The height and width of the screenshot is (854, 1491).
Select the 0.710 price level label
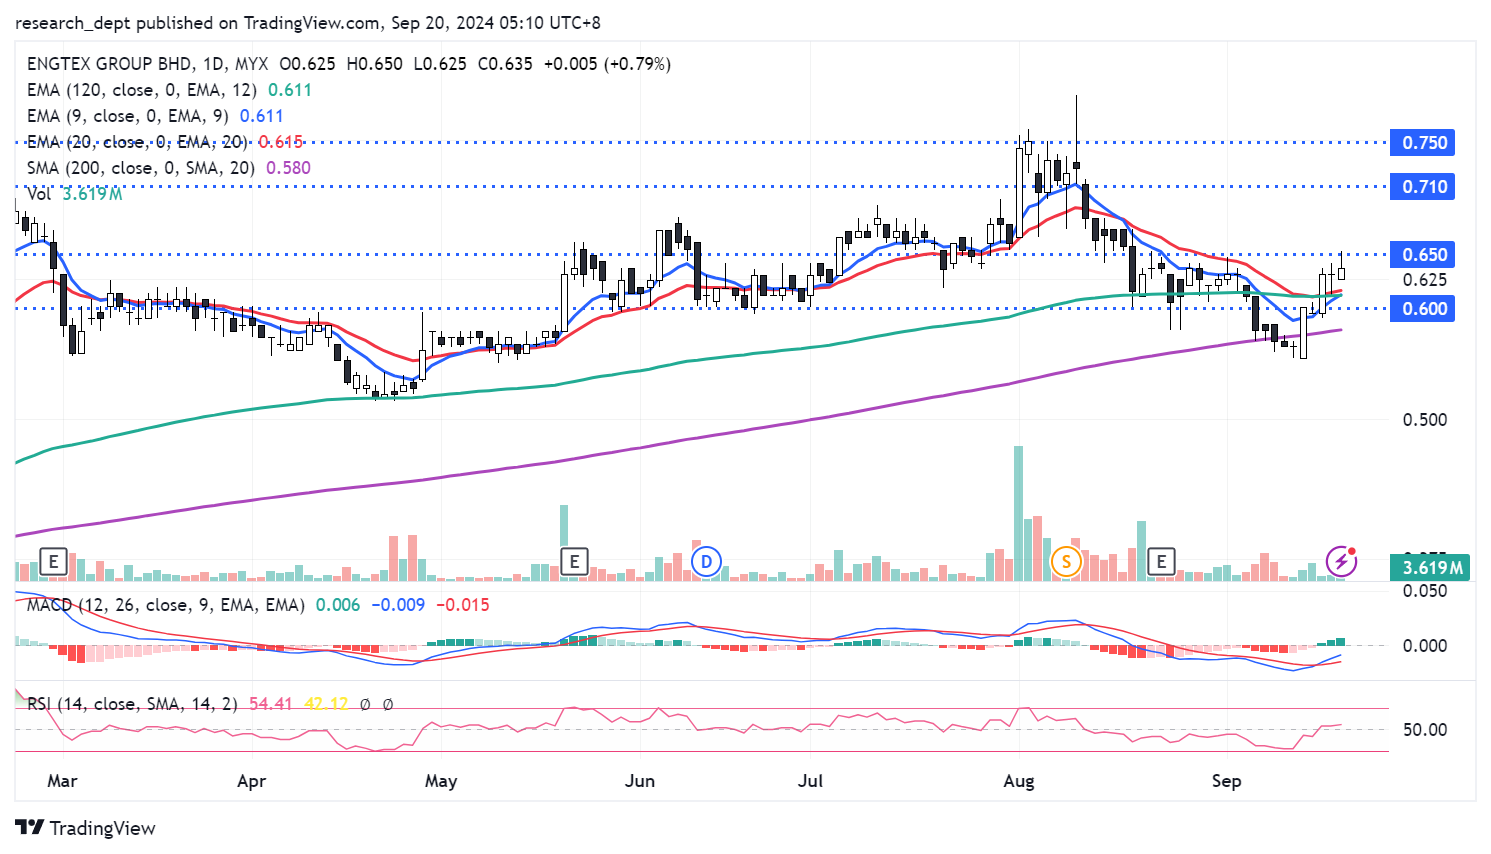pos(1424,187)
